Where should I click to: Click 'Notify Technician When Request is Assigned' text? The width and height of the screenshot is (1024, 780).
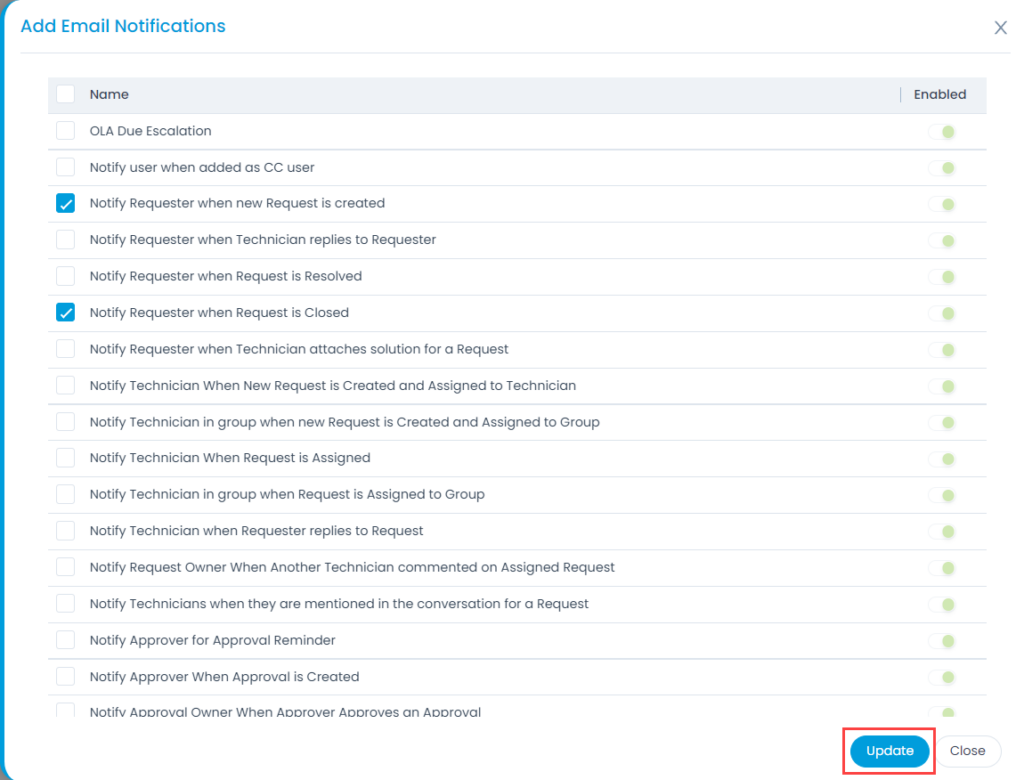230,458
